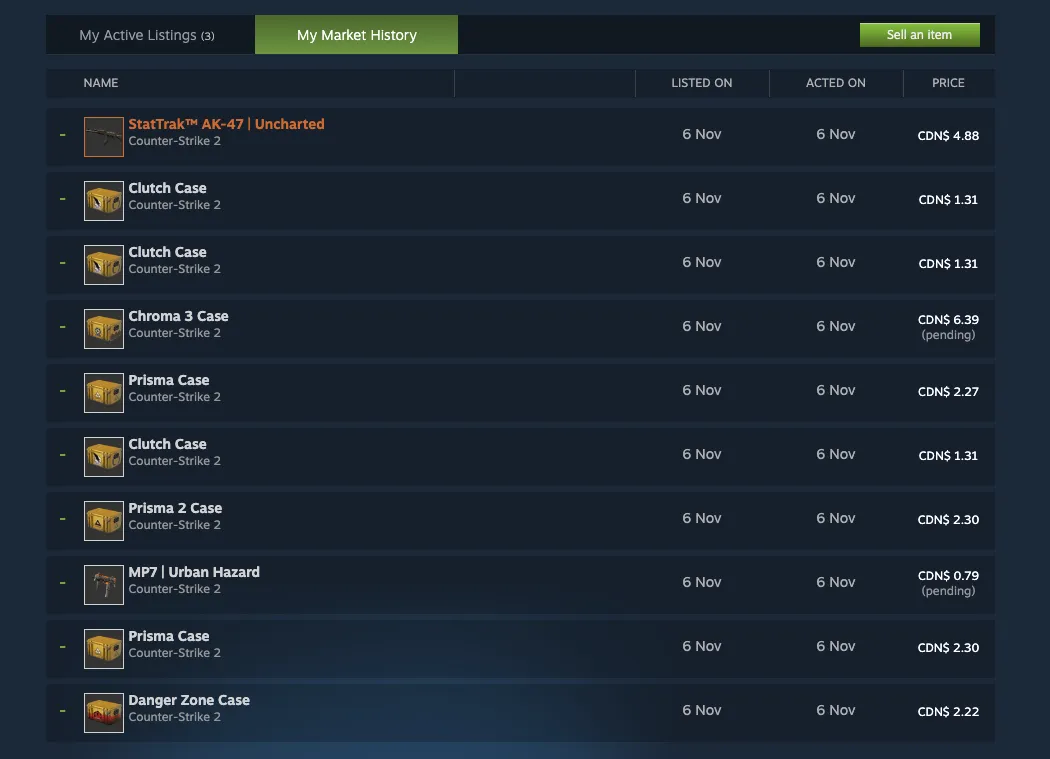This screenshot has width=1050, height=759.
Task: Switch to My Active Listings tab
Action: [146, 34]
